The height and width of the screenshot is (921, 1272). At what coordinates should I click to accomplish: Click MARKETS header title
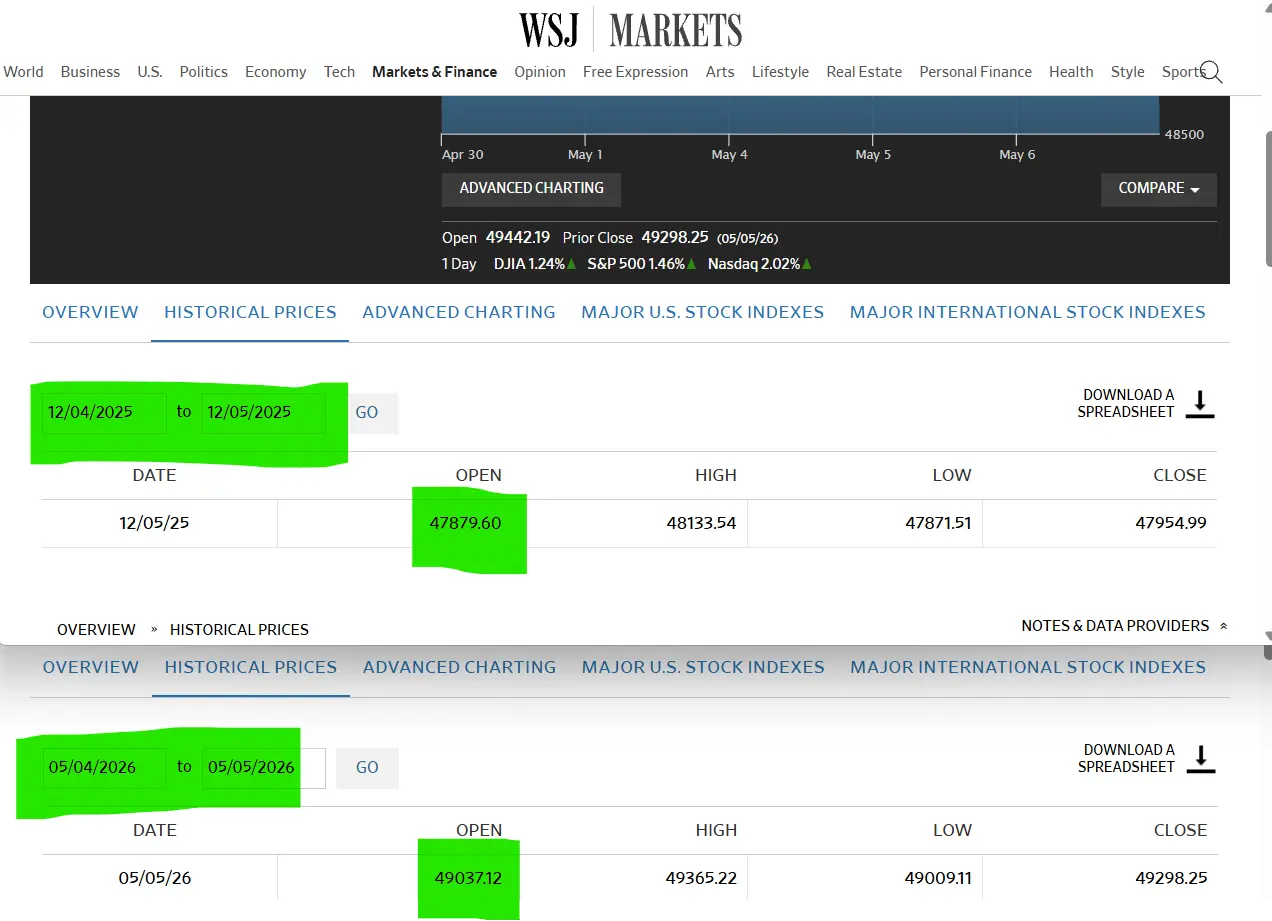[x=676, y=30]
